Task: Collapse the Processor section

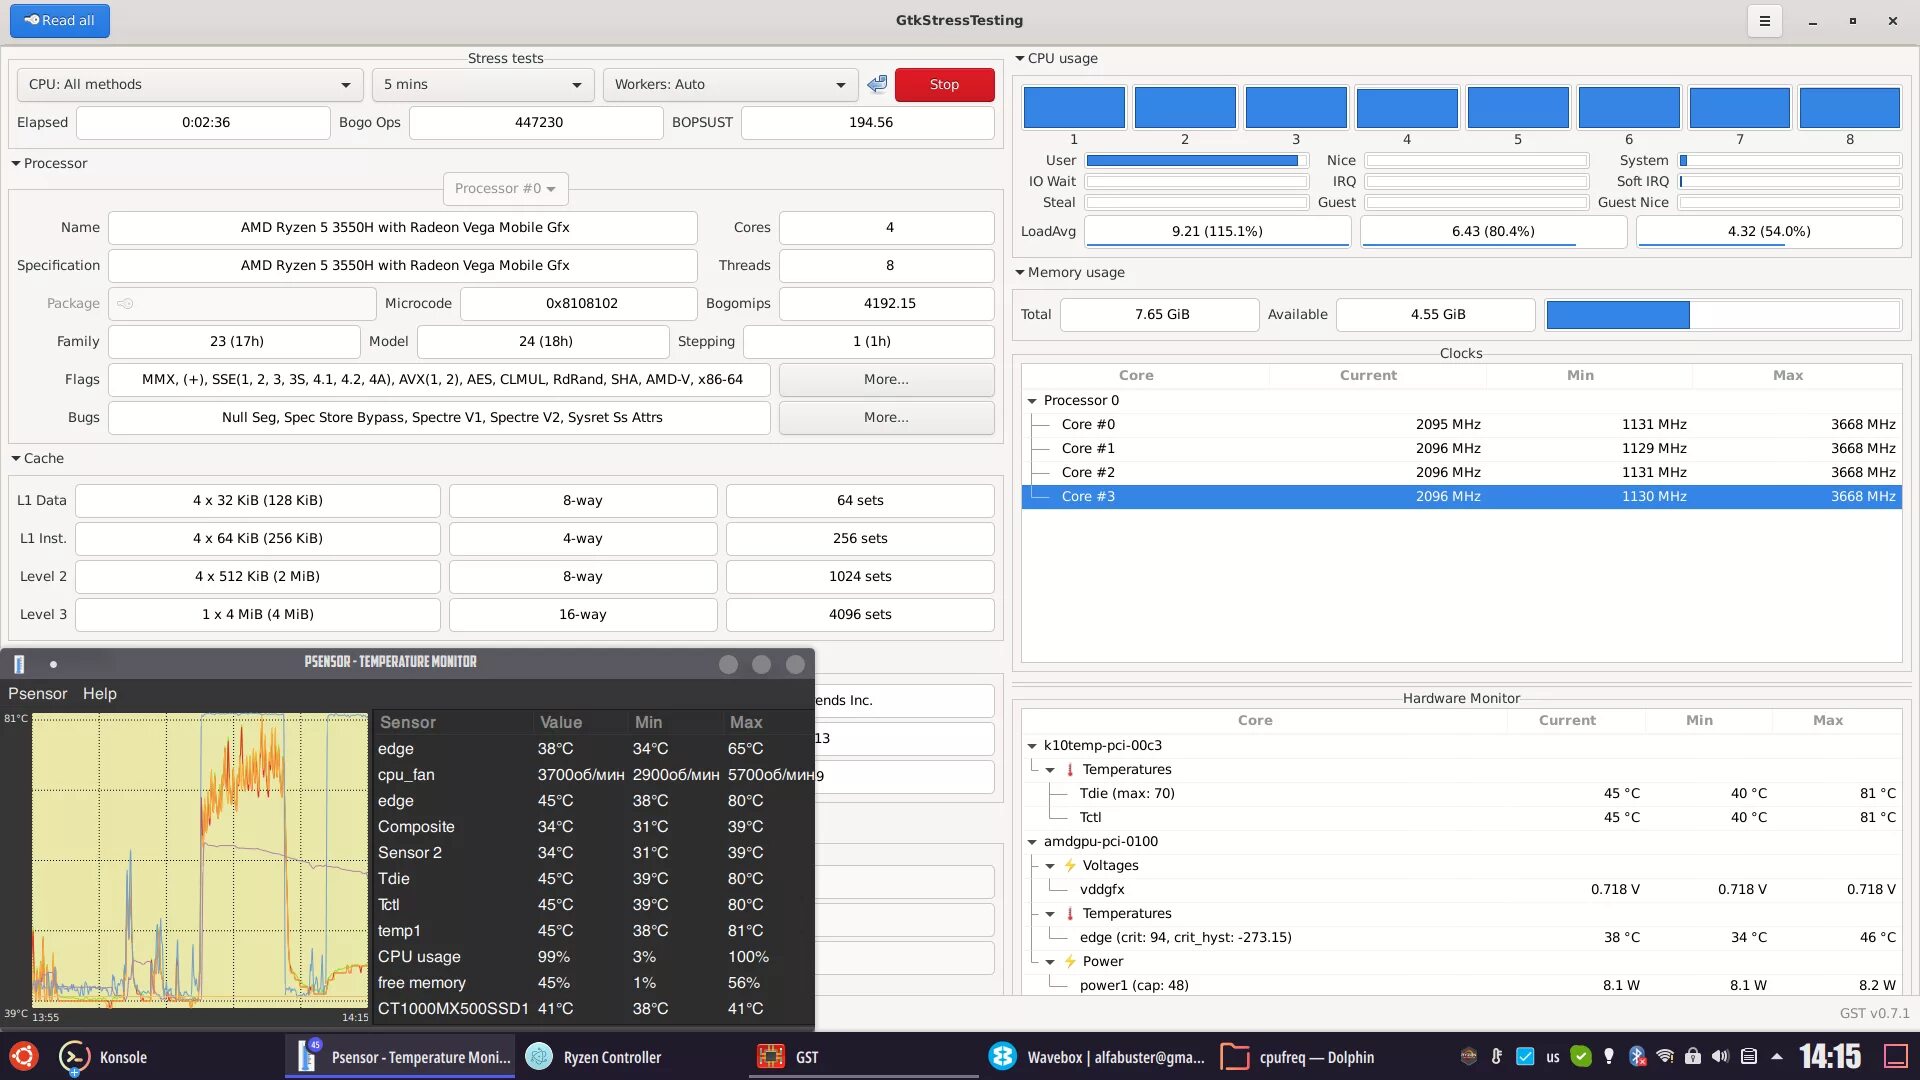Action: coord(16,164)
